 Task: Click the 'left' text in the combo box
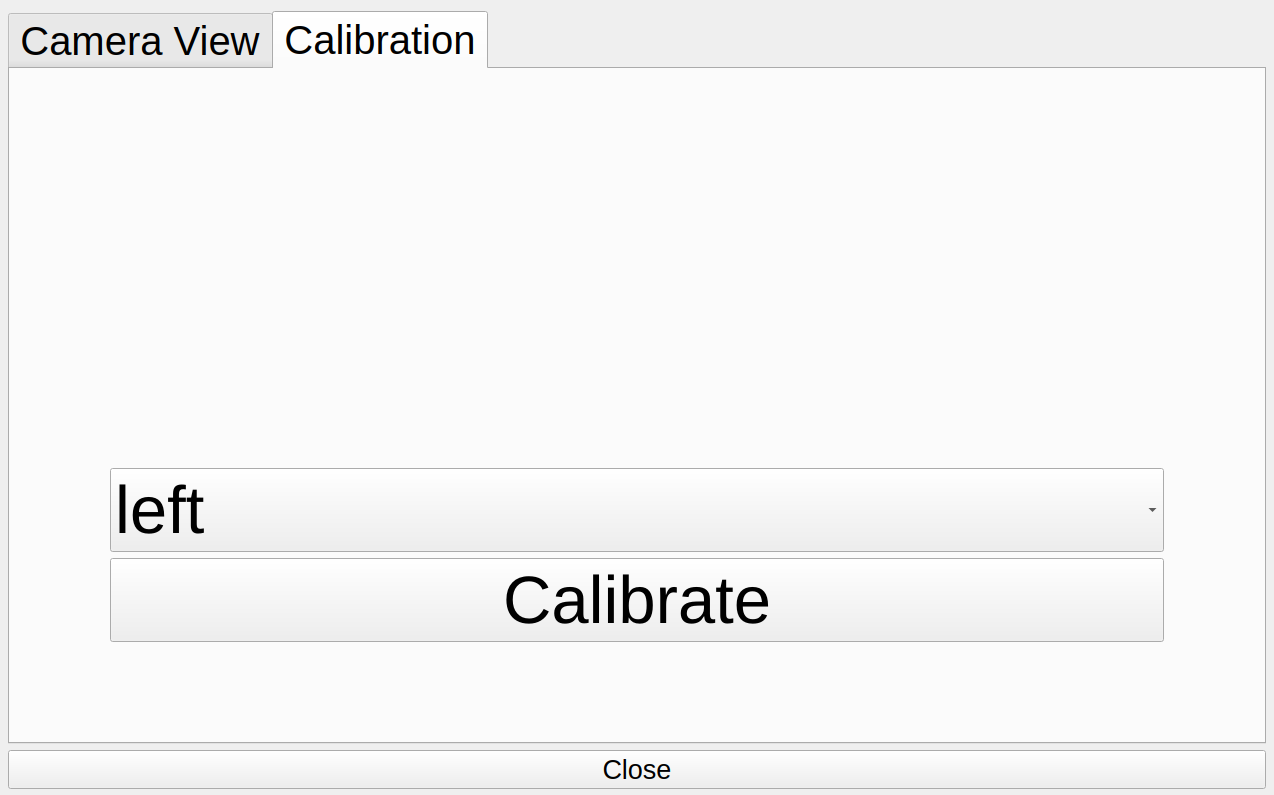click(x=160, y=509)
